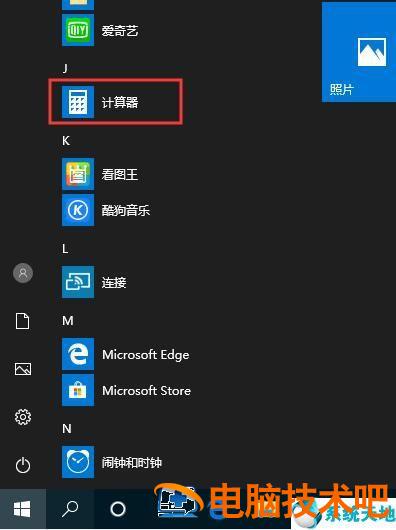Open the iQIYI (爱奇艺) app icon
Screen dimensions: 396x530
coord(78,30)
